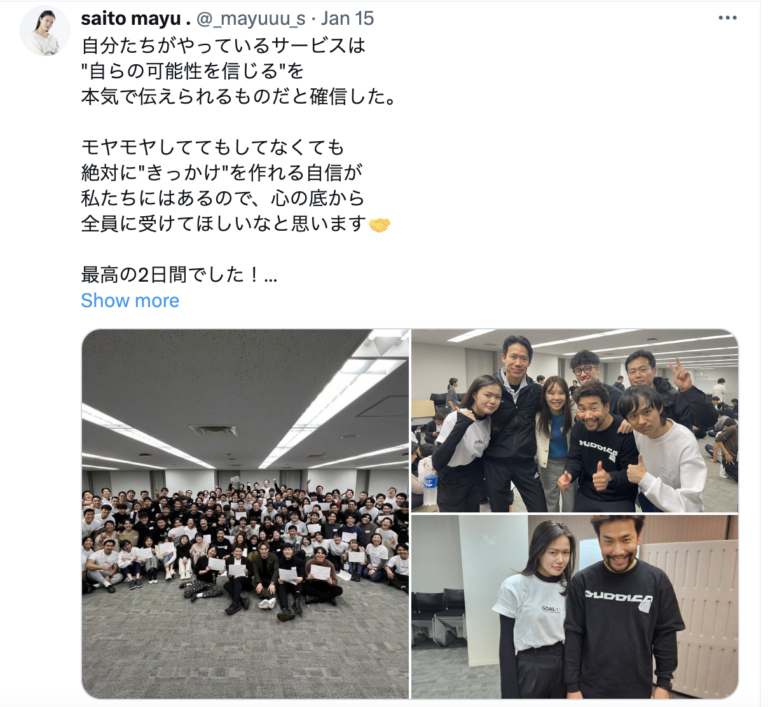The height and width of the screenshot is (707, 768).
Task: Open the Jan 15 timestamp link
Action: [347, 19]
